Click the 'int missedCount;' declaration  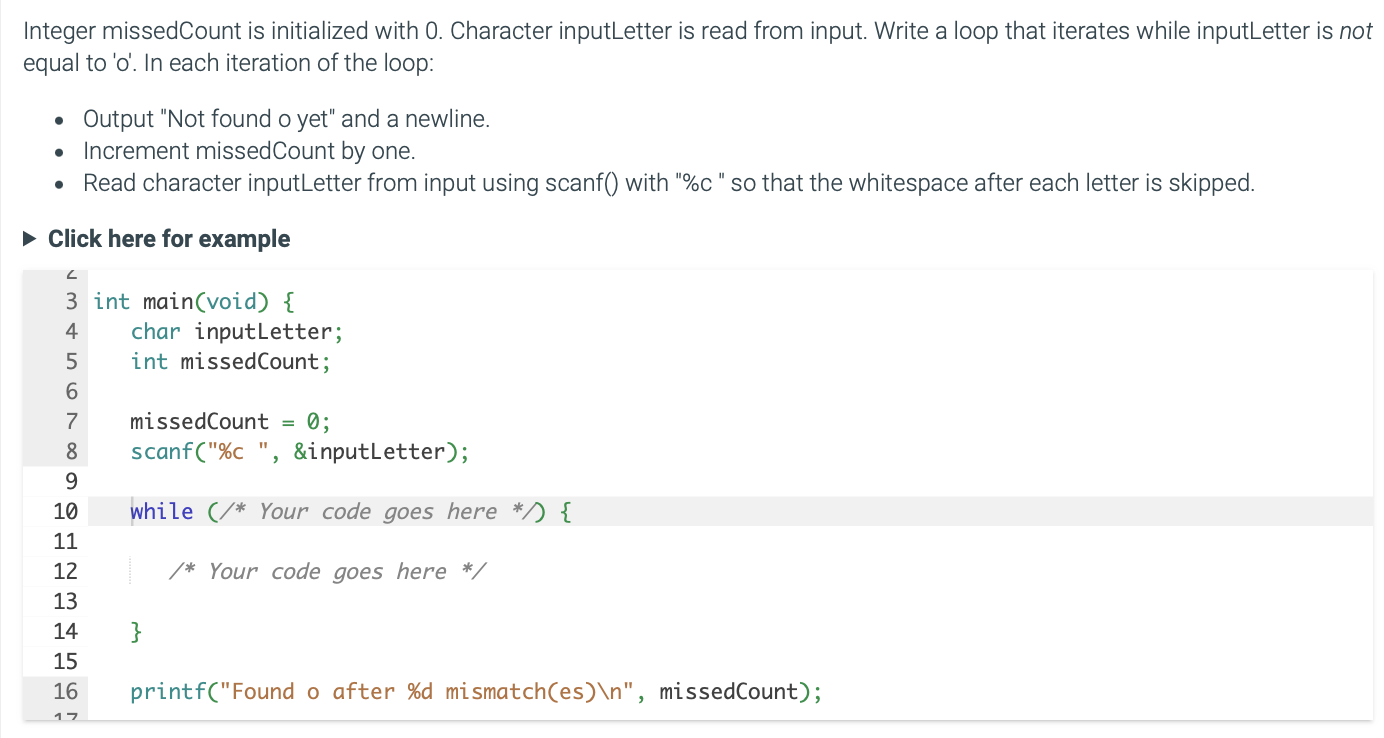coord(229,361)
